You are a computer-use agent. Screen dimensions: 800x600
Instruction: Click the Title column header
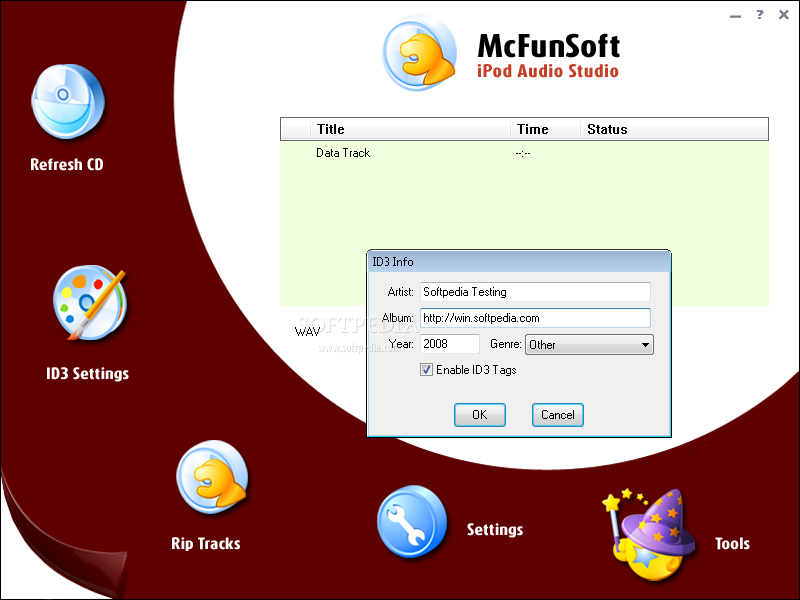click(410, 129)
